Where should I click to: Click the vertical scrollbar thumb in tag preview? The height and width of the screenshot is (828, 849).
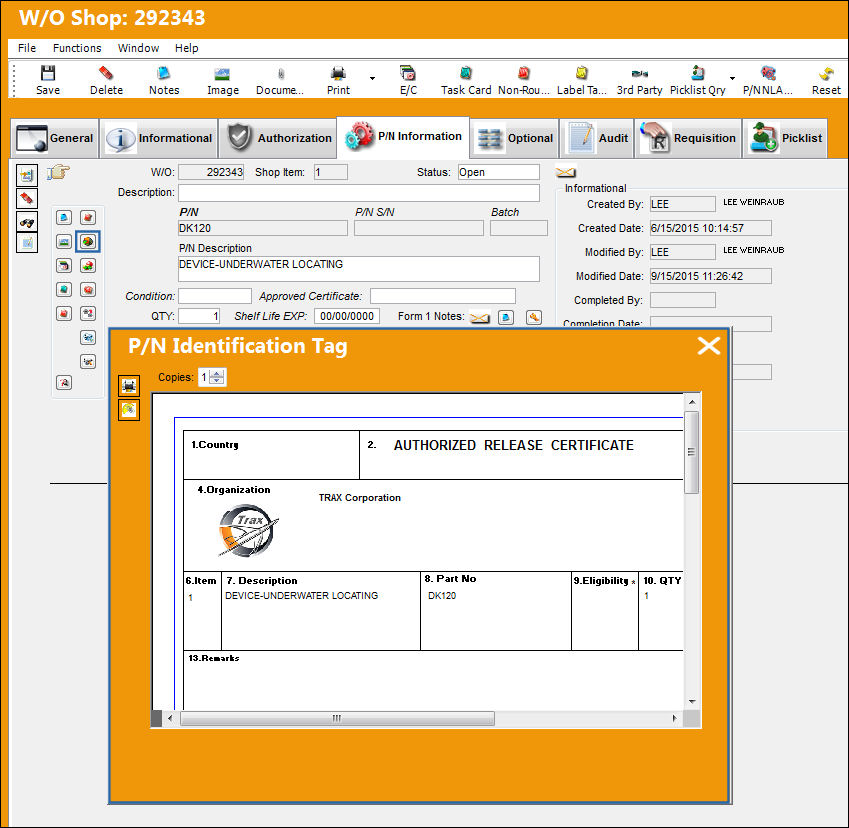pyautogui.click(x=691, y=452)
